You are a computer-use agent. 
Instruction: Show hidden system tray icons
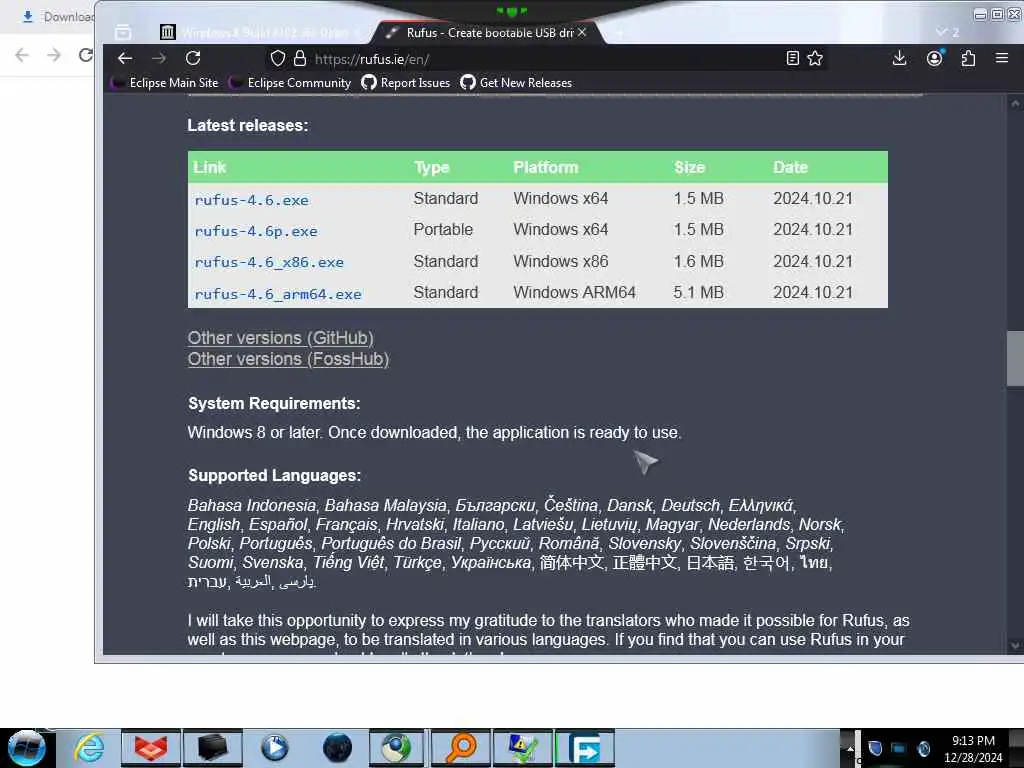pyautogui.click(x=850, y=749)
